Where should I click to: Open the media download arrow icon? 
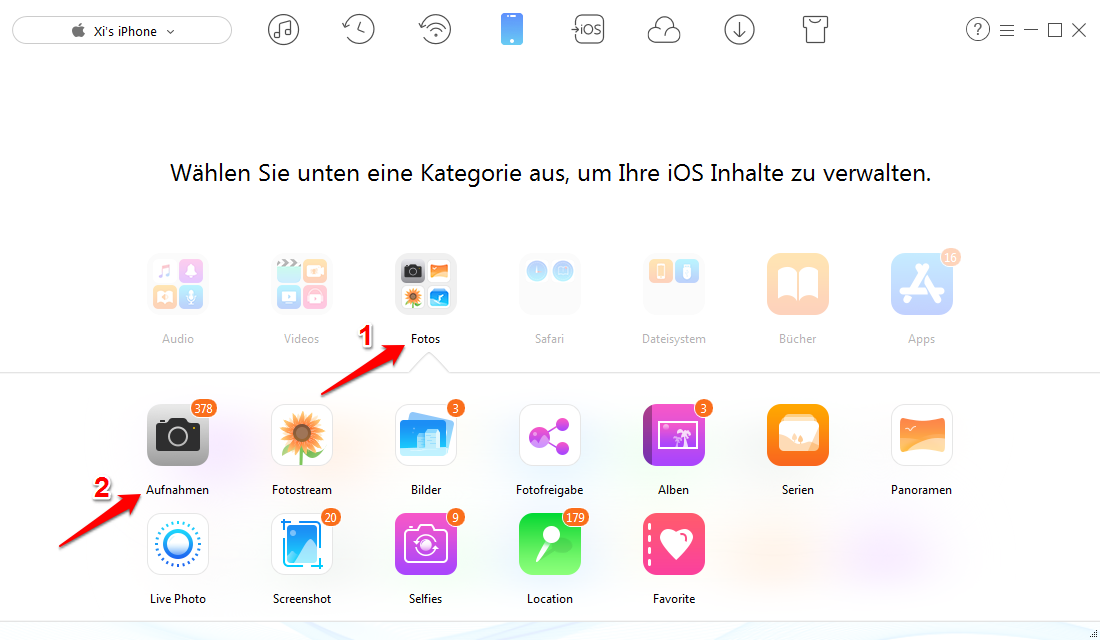[739, 30]
